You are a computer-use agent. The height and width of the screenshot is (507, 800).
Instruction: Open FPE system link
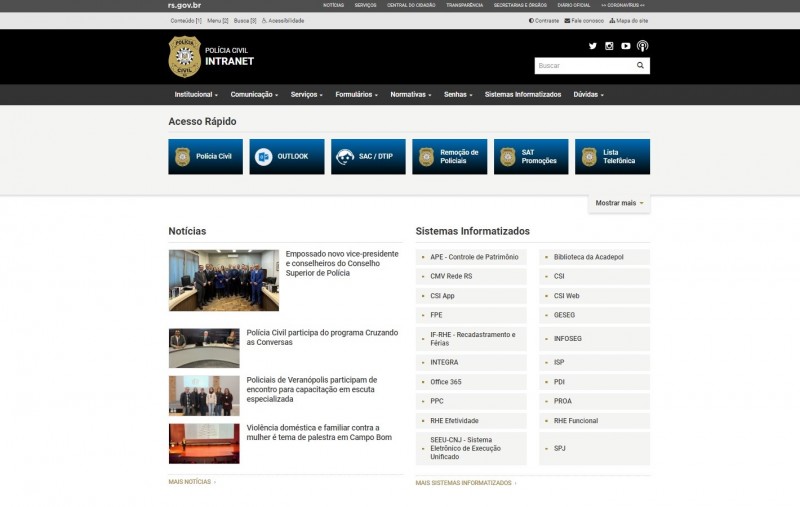tap(471, 315)
